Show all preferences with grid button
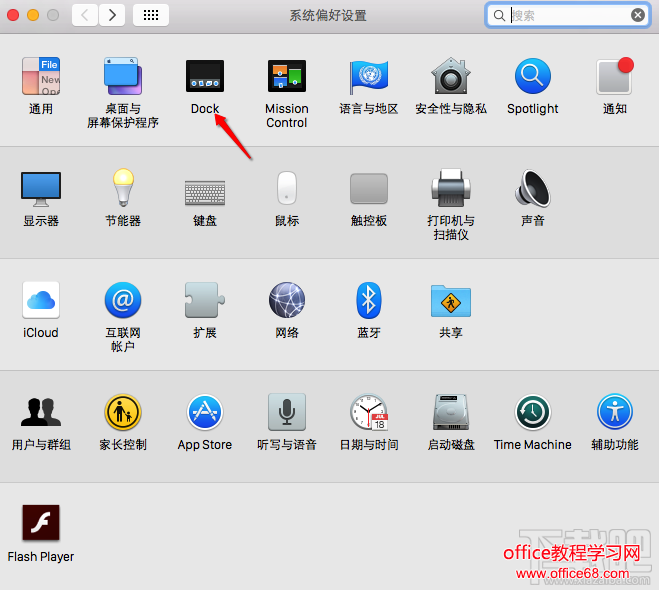659x590 pixels. coord(151,16)
